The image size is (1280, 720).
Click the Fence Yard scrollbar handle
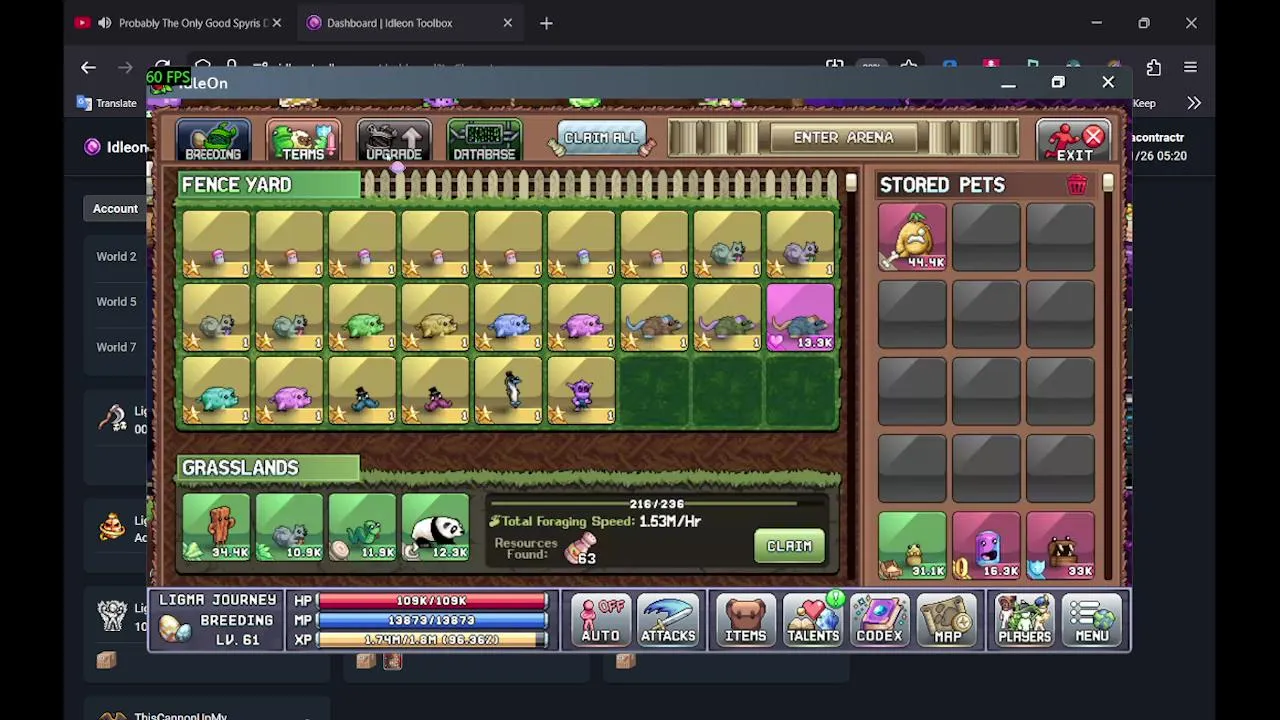pos(850,183)
